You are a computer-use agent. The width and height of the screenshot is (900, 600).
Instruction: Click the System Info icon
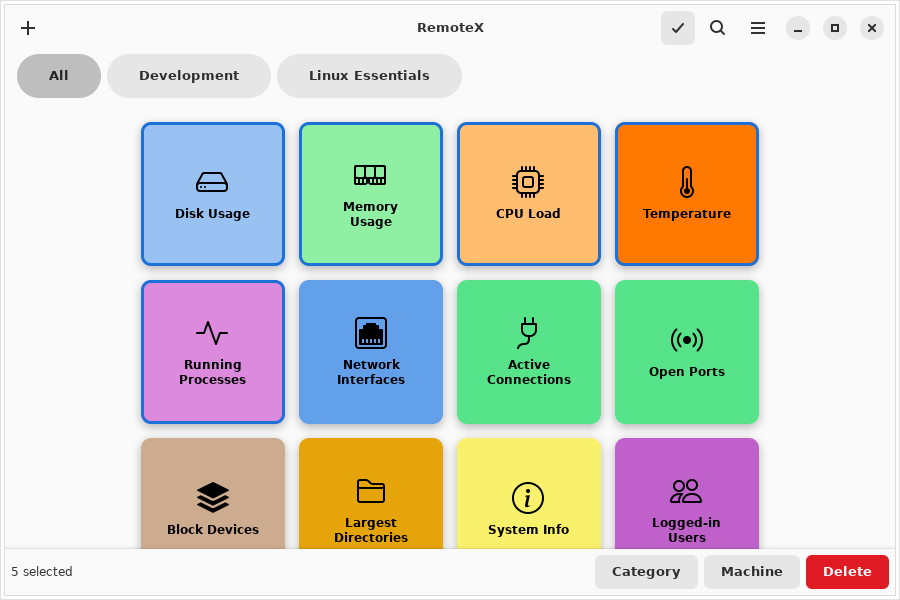coord(528,497)
